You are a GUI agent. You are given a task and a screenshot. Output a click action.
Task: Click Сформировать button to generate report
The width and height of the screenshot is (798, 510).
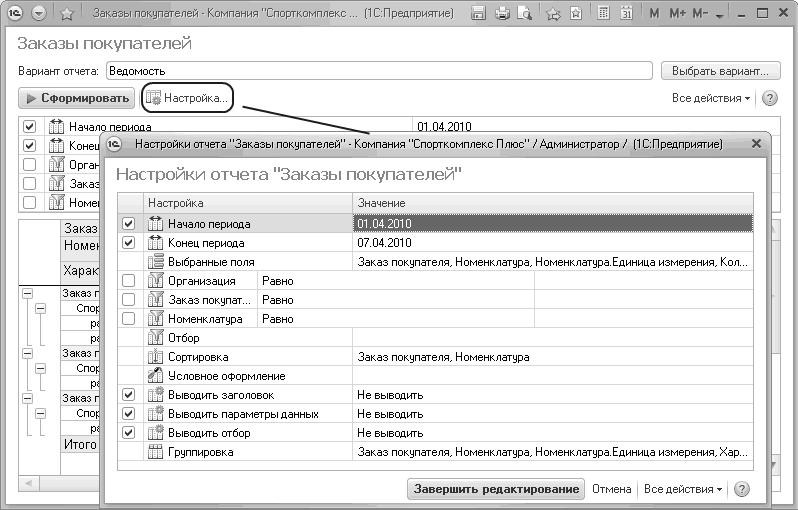(77, 98)
